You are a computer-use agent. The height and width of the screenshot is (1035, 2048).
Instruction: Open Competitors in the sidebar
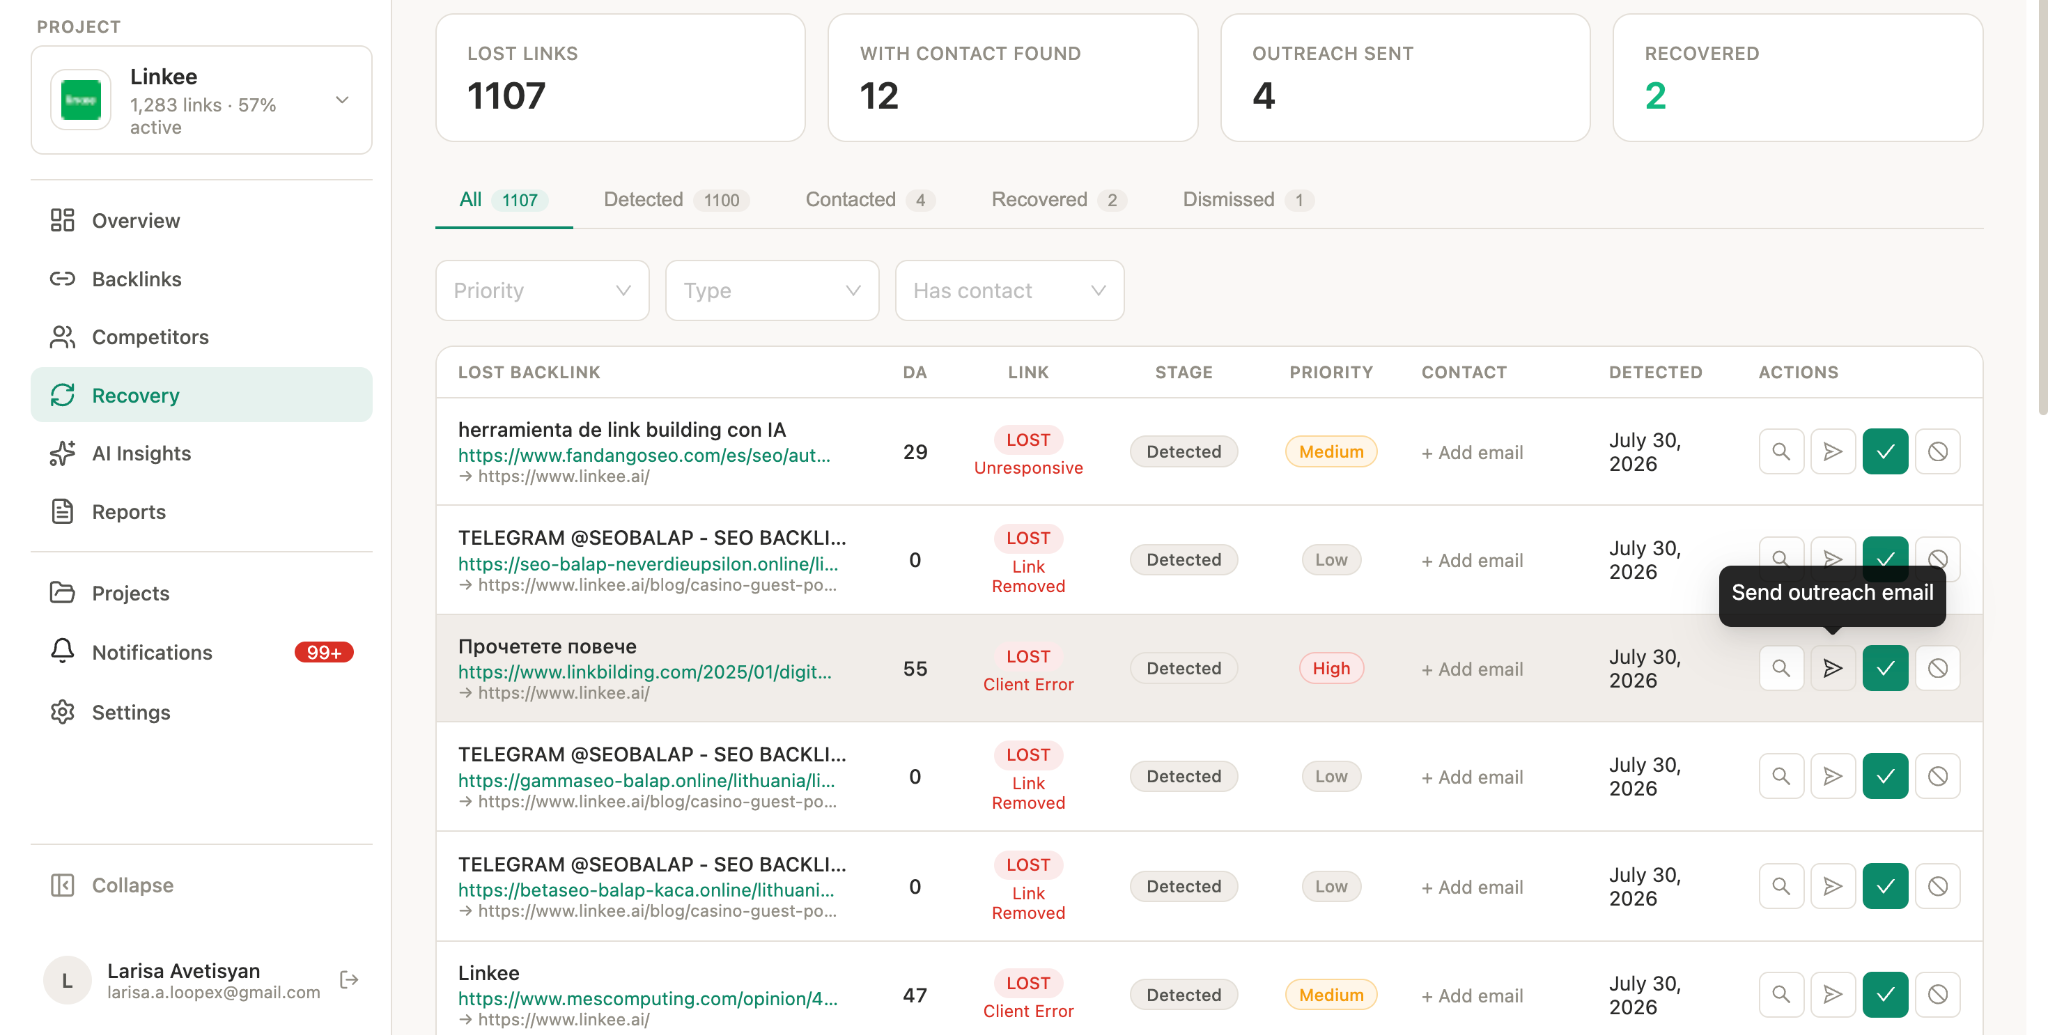pos(201,337)
